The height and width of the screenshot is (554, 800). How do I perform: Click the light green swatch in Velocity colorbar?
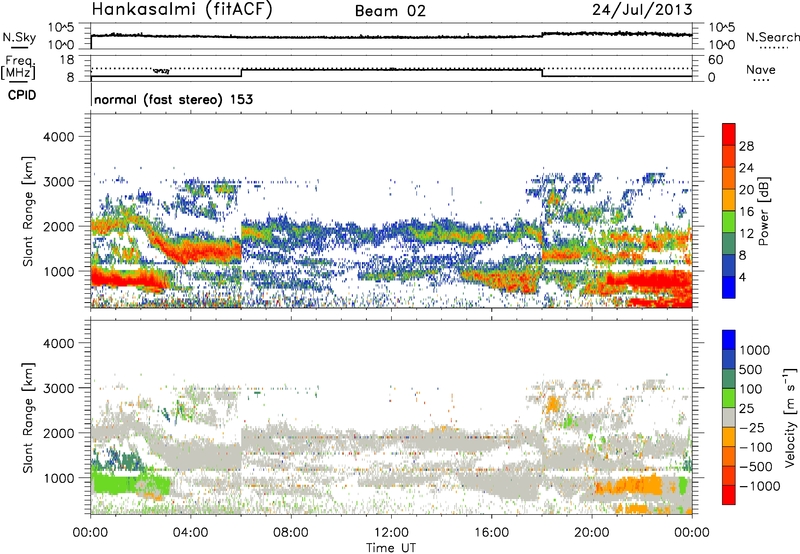coord(729,398)
